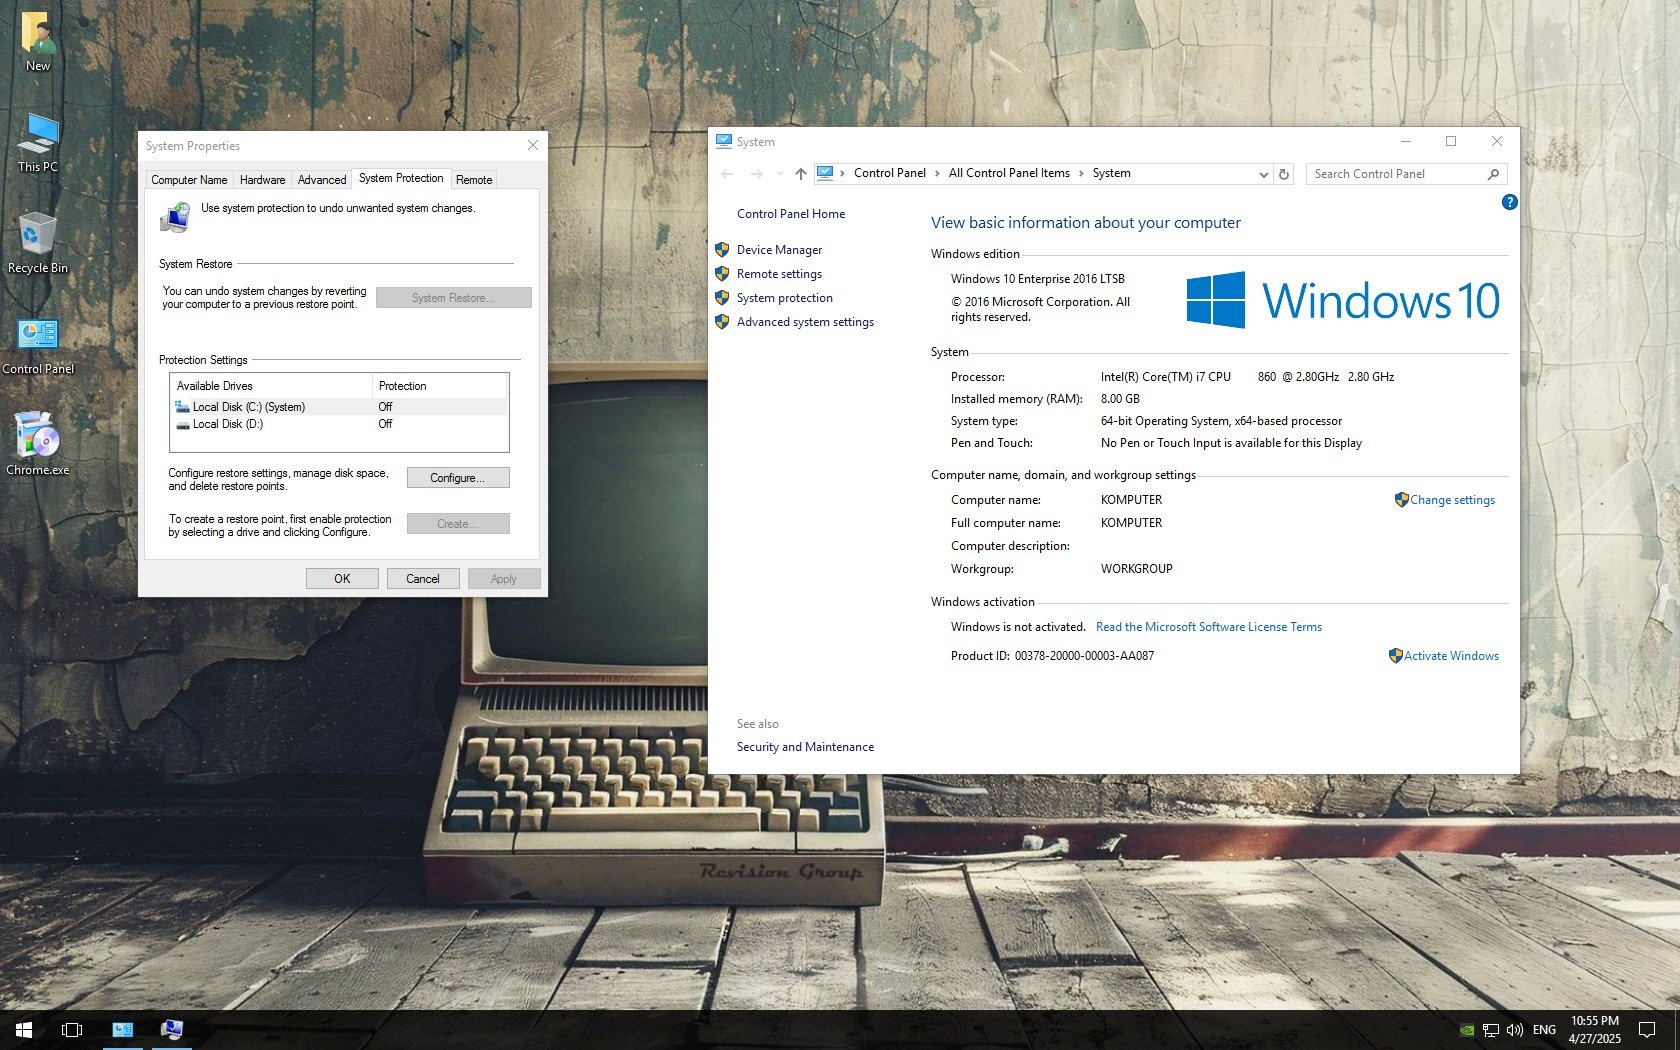The height and width of the screenshot is (1050, 1680).
Task: Click the Search Control Panel field
Action: pos(1396,174)
